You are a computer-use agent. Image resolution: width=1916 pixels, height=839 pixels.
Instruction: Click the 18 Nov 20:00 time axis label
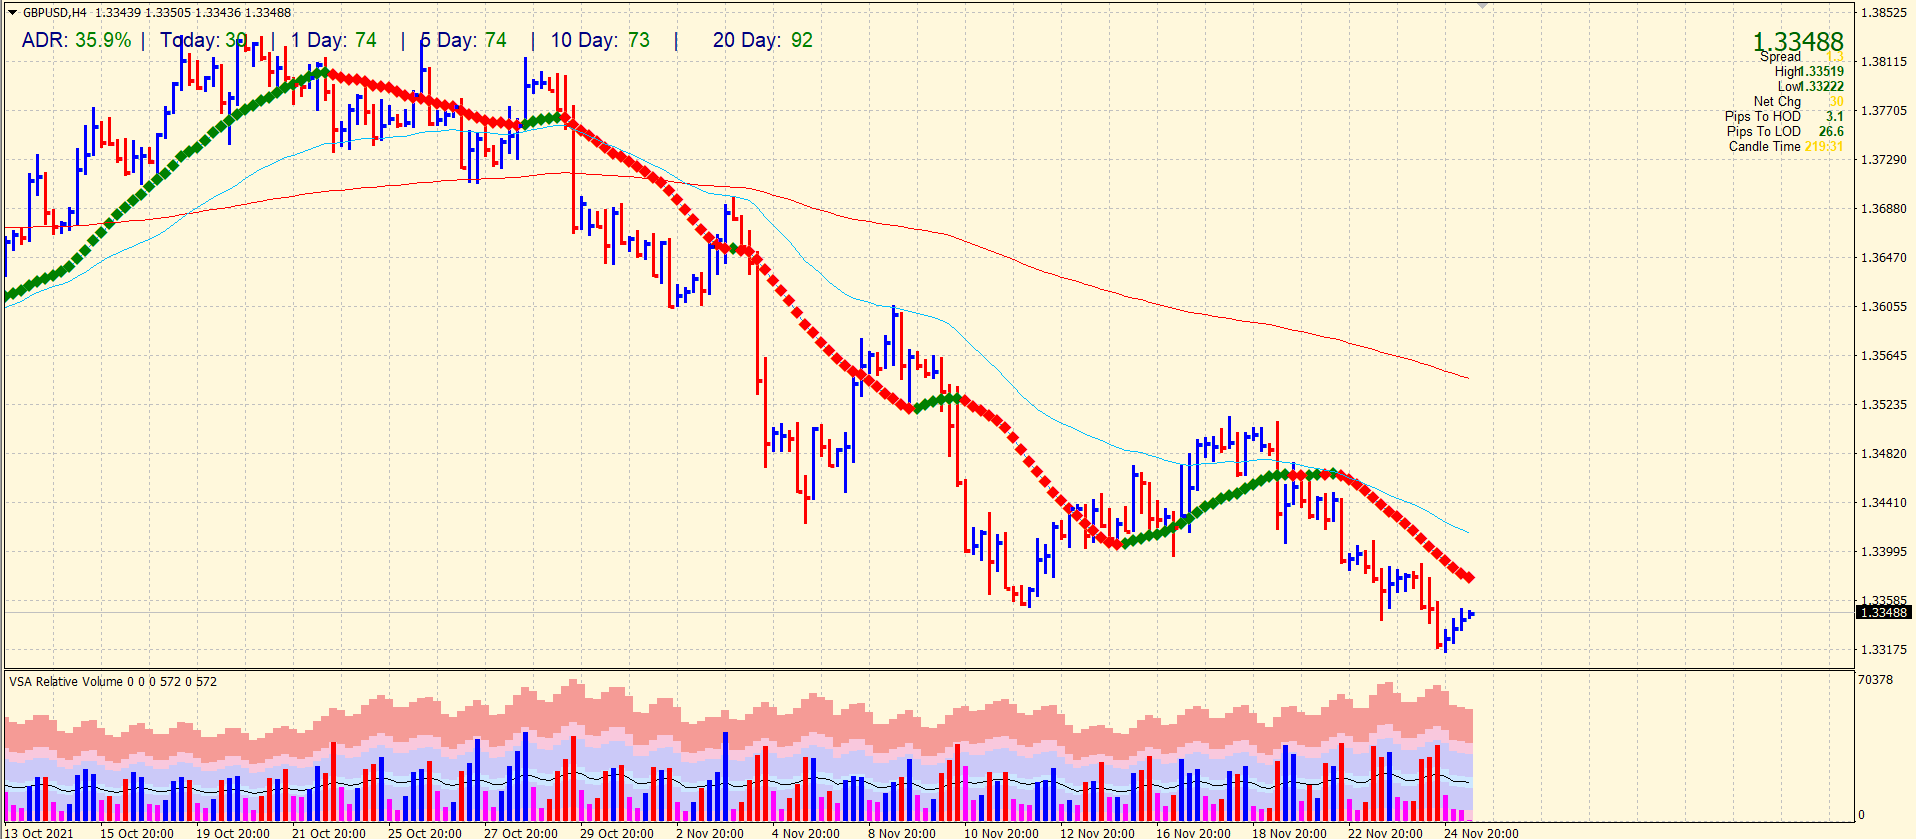pyautogui.click(x=1289, y=833)
